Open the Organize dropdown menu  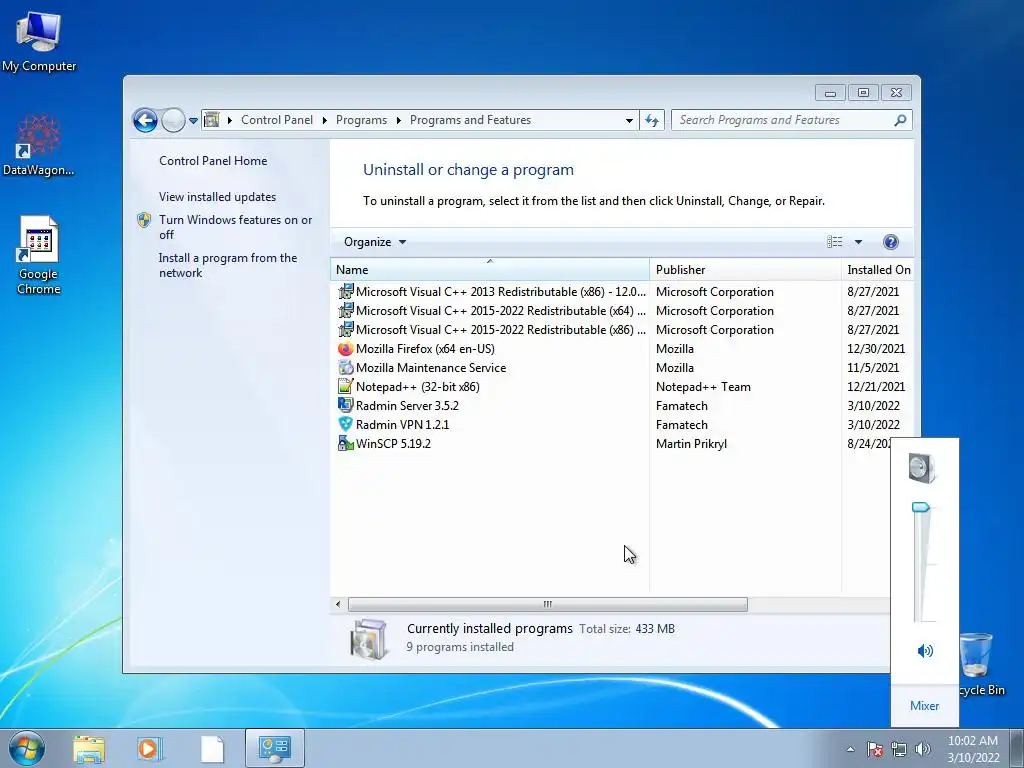[375, 242]
